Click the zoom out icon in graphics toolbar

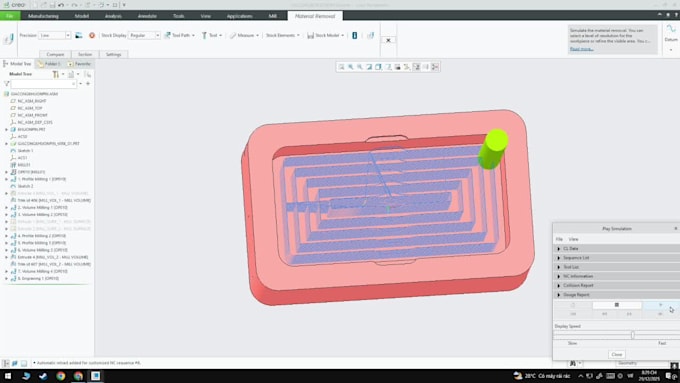(x=360, y=67)
